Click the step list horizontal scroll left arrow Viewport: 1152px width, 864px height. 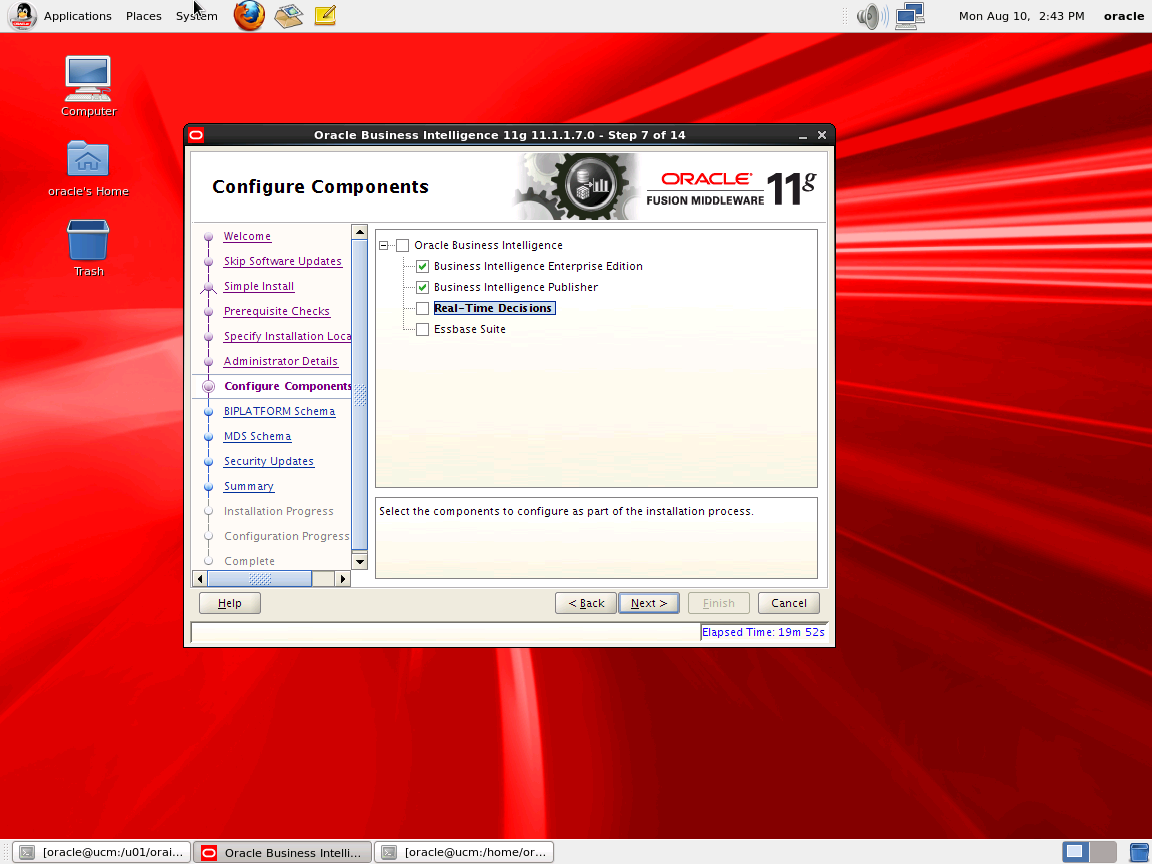click(x=200, y=579)
